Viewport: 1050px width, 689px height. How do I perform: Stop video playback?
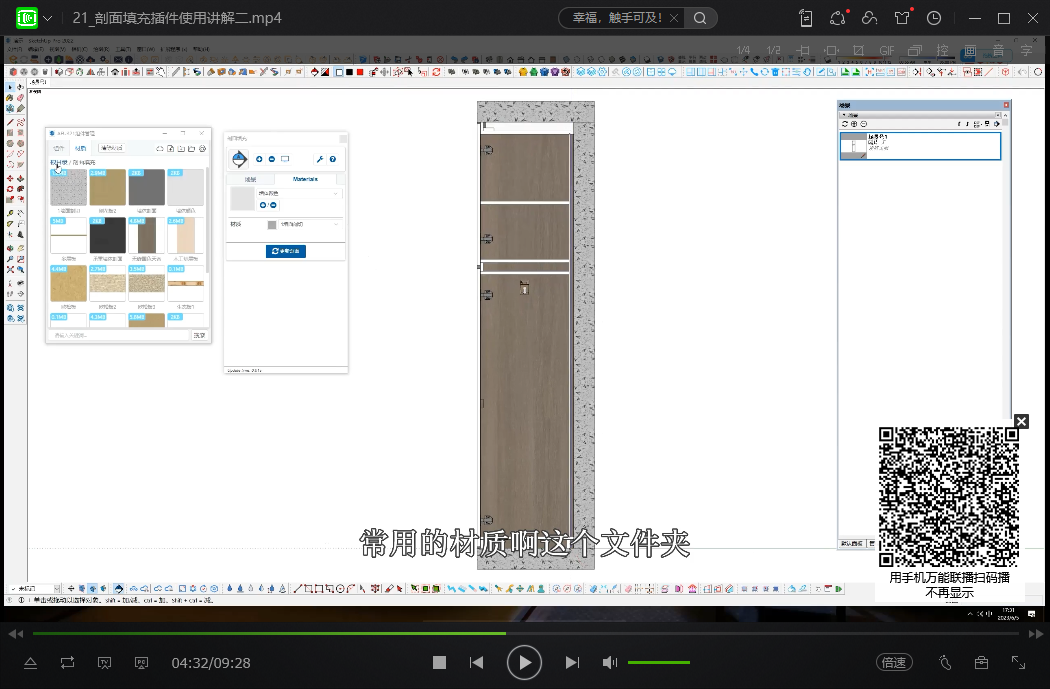439,663
